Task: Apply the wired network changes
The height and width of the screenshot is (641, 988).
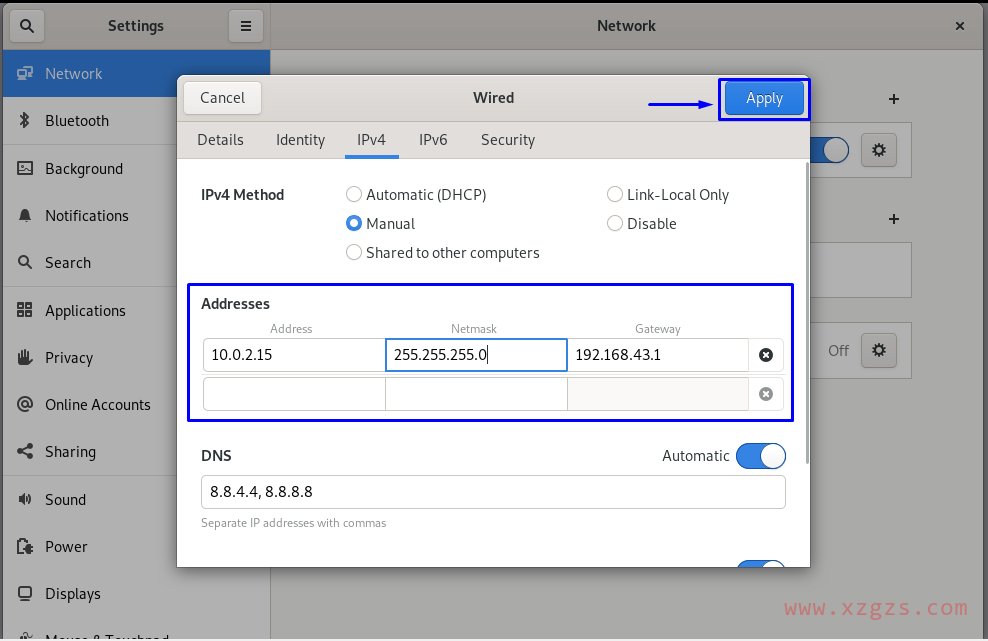Action: (763, 98)
